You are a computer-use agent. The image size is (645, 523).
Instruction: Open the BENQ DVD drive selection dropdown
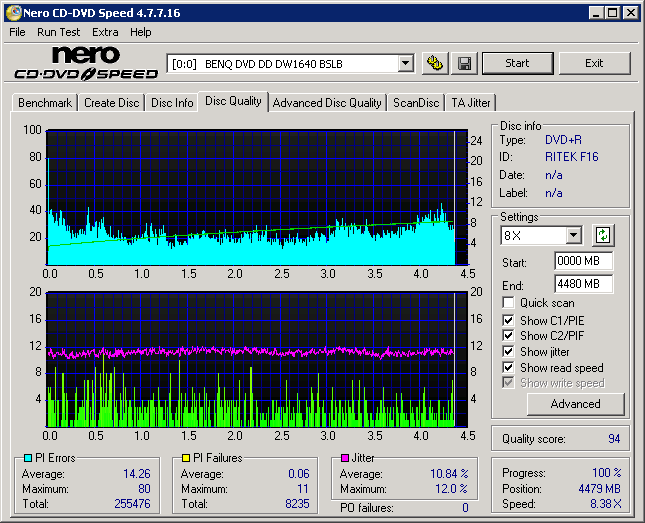tap(405, 63)
